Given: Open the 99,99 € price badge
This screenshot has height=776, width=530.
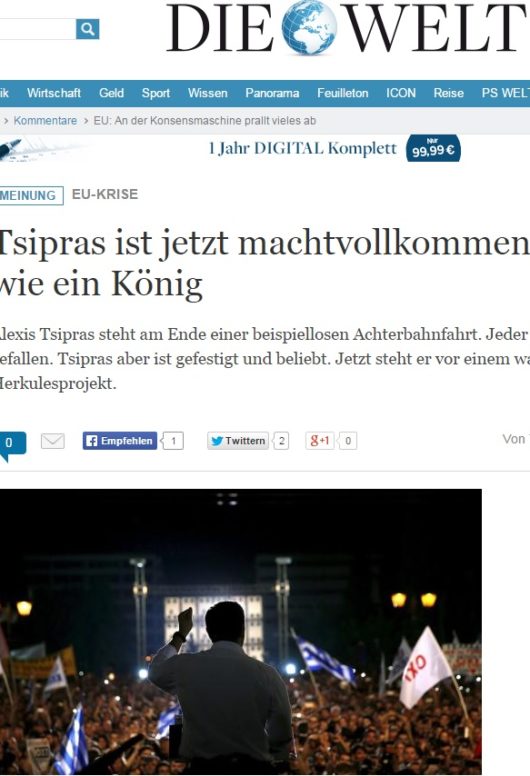Looking at the screenshot, I should pos(433,149).
